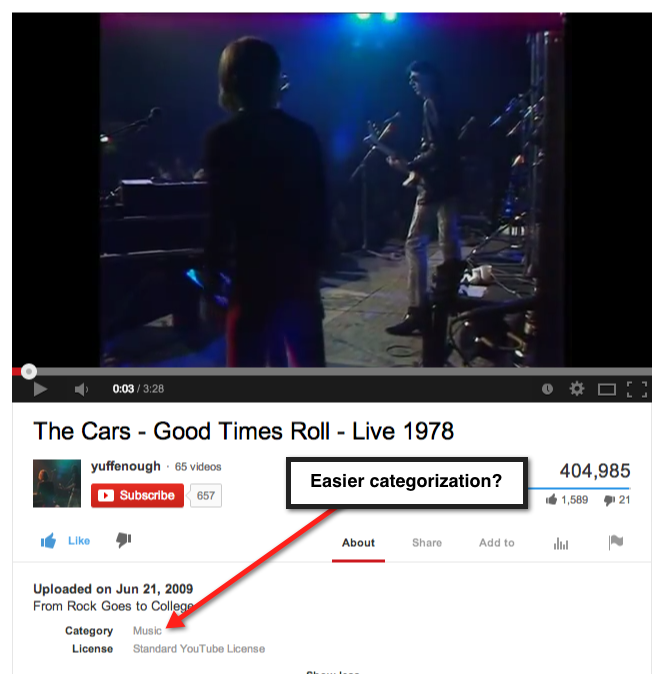Subscribe to yuffenough channel

137,495
